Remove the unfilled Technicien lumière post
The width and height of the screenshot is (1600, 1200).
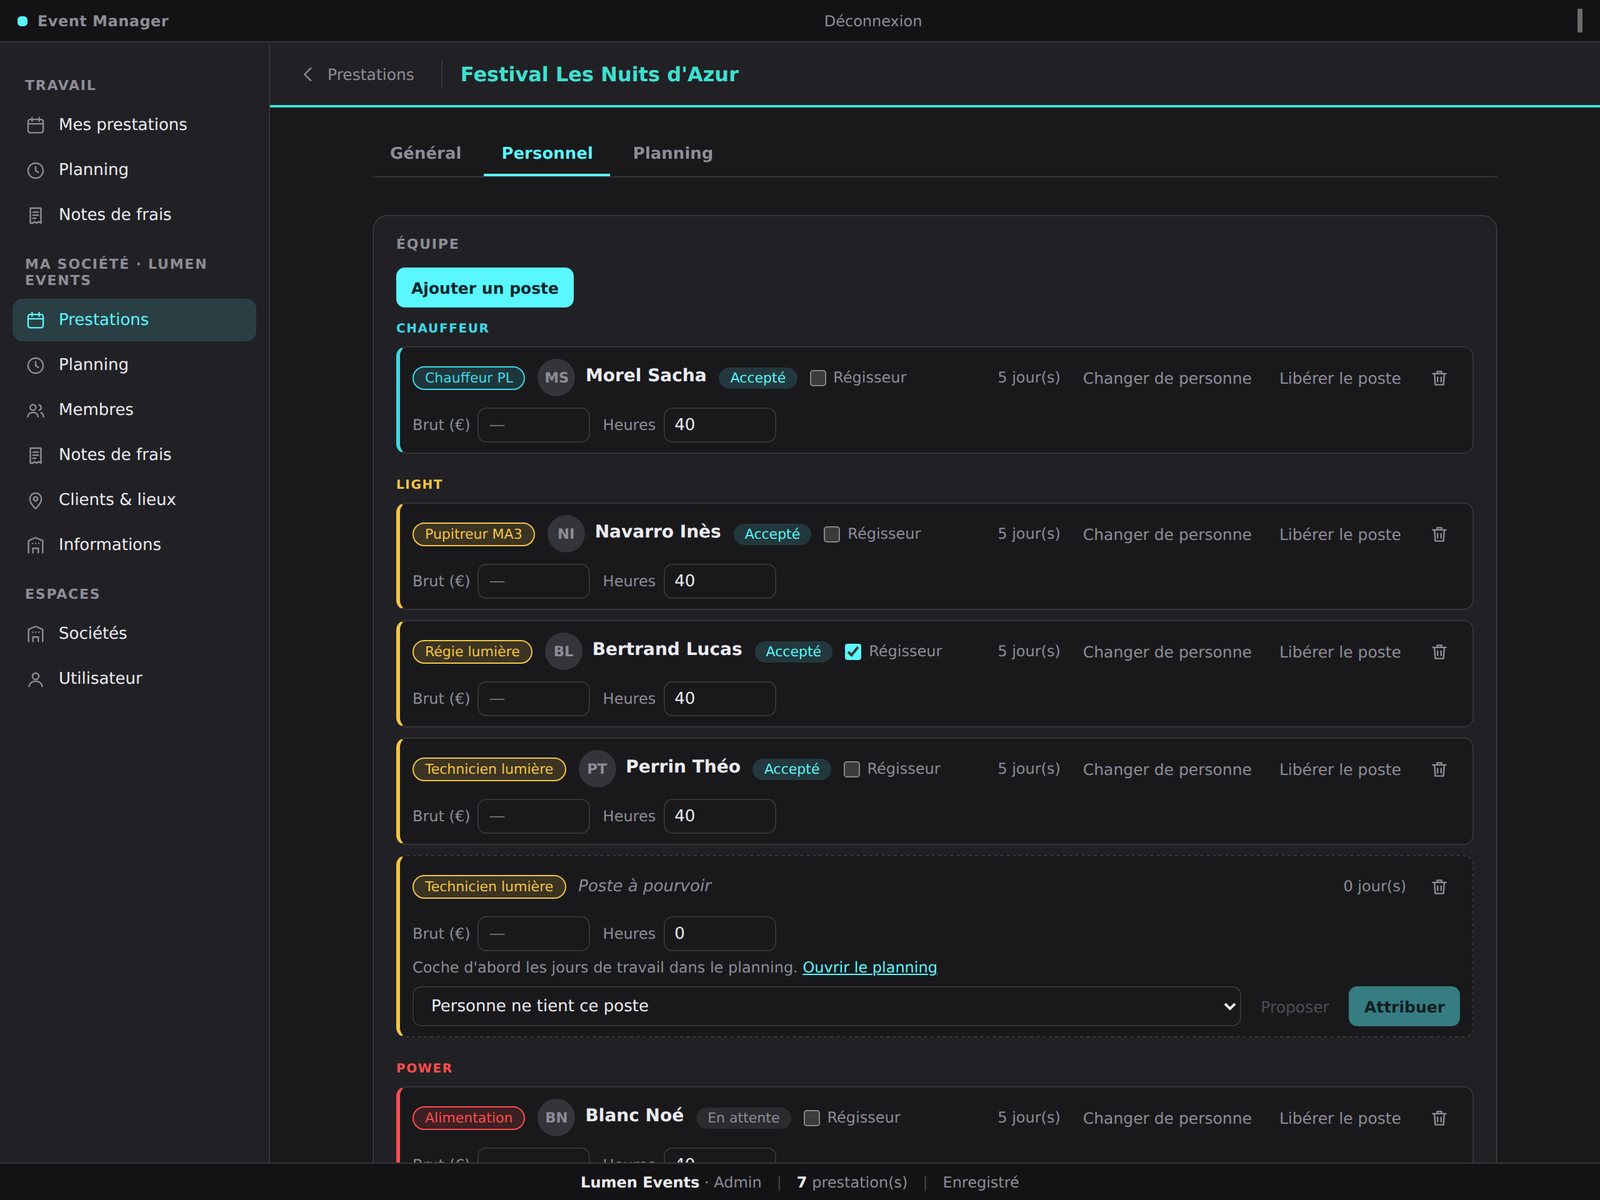tap(1439, 887)
